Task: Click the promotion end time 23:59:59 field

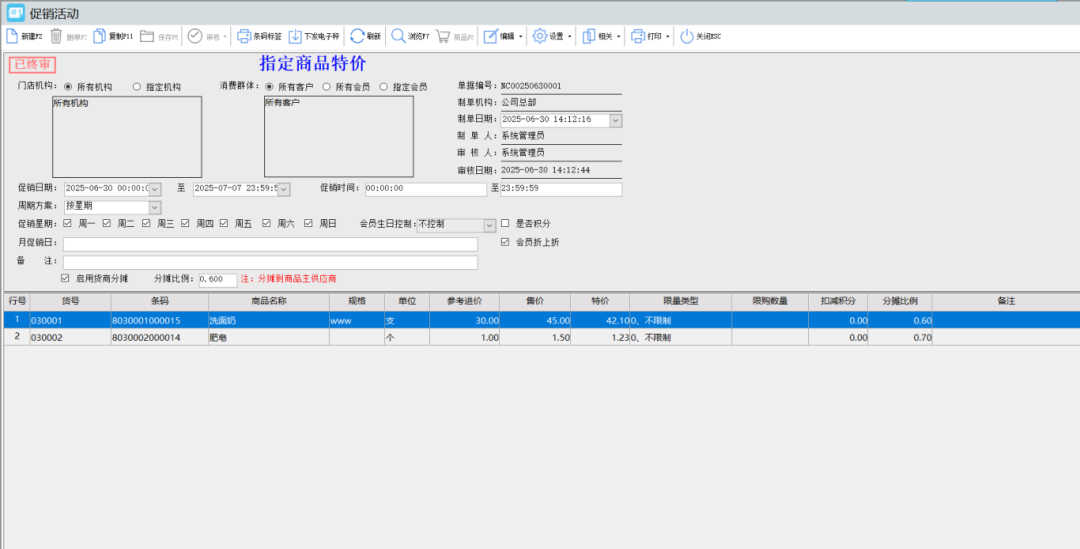Action: tap(561, 189)
